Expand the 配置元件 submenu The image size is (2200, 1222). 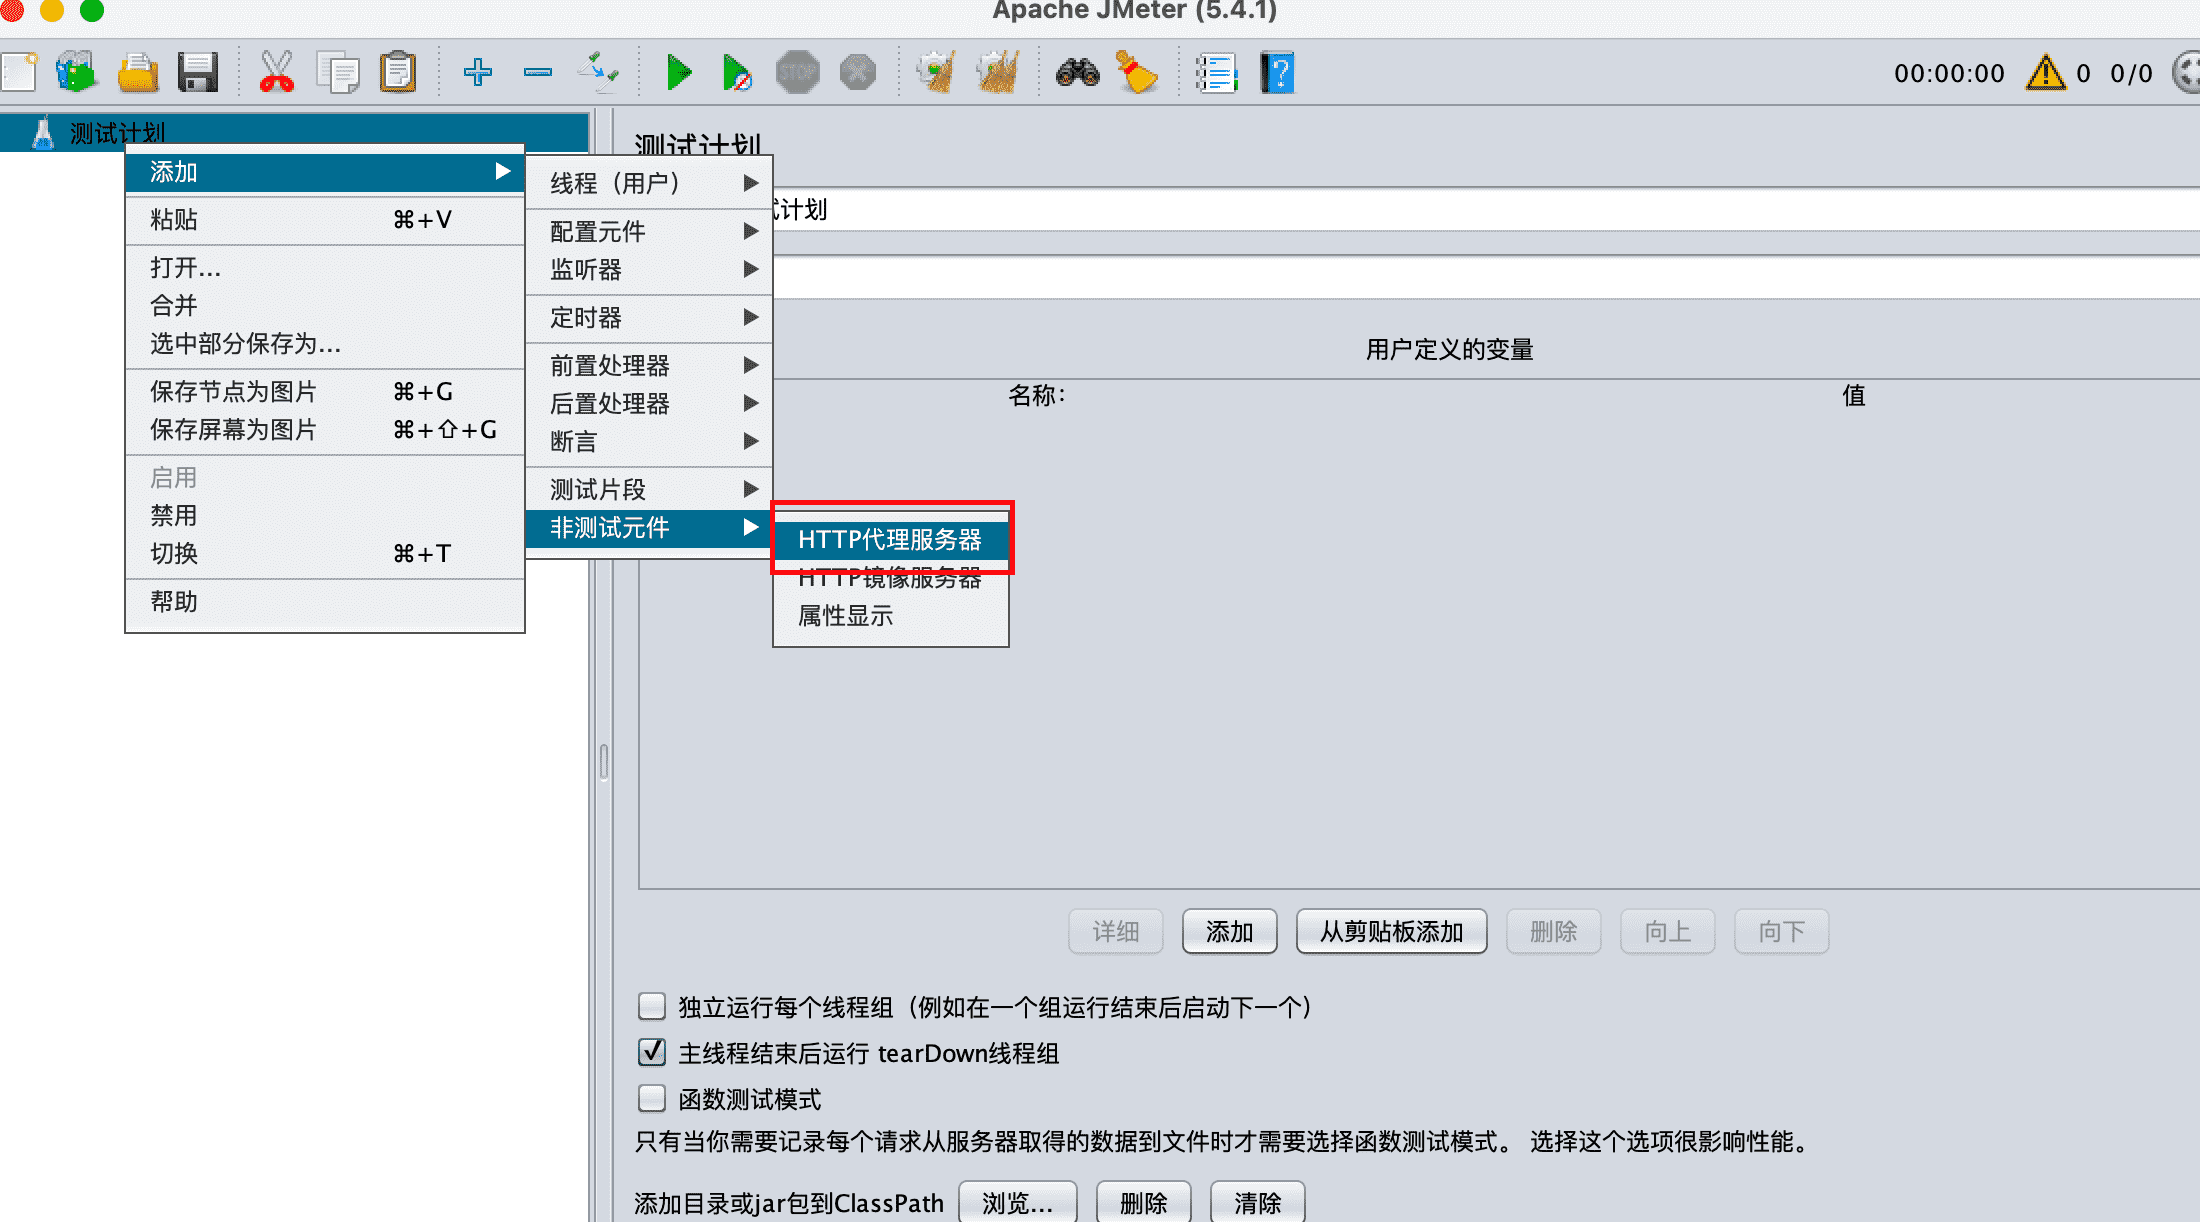point(649,231)
